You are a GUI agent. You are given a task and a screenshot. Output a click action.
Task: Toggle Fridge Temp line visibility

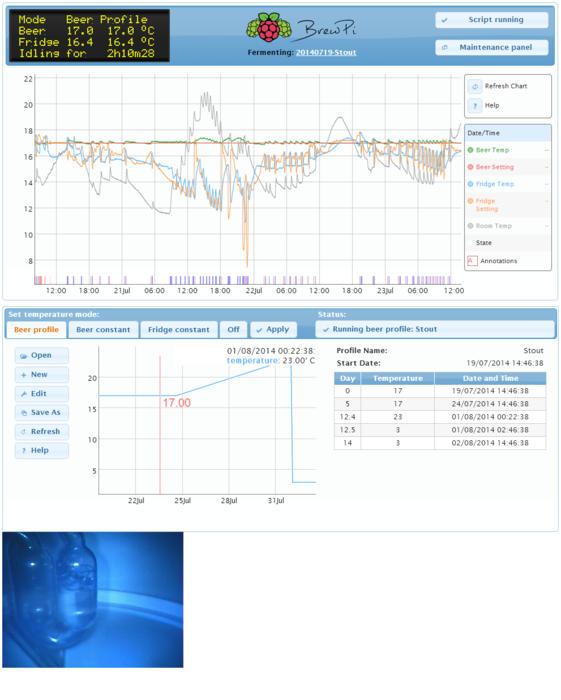click(507, 184)
